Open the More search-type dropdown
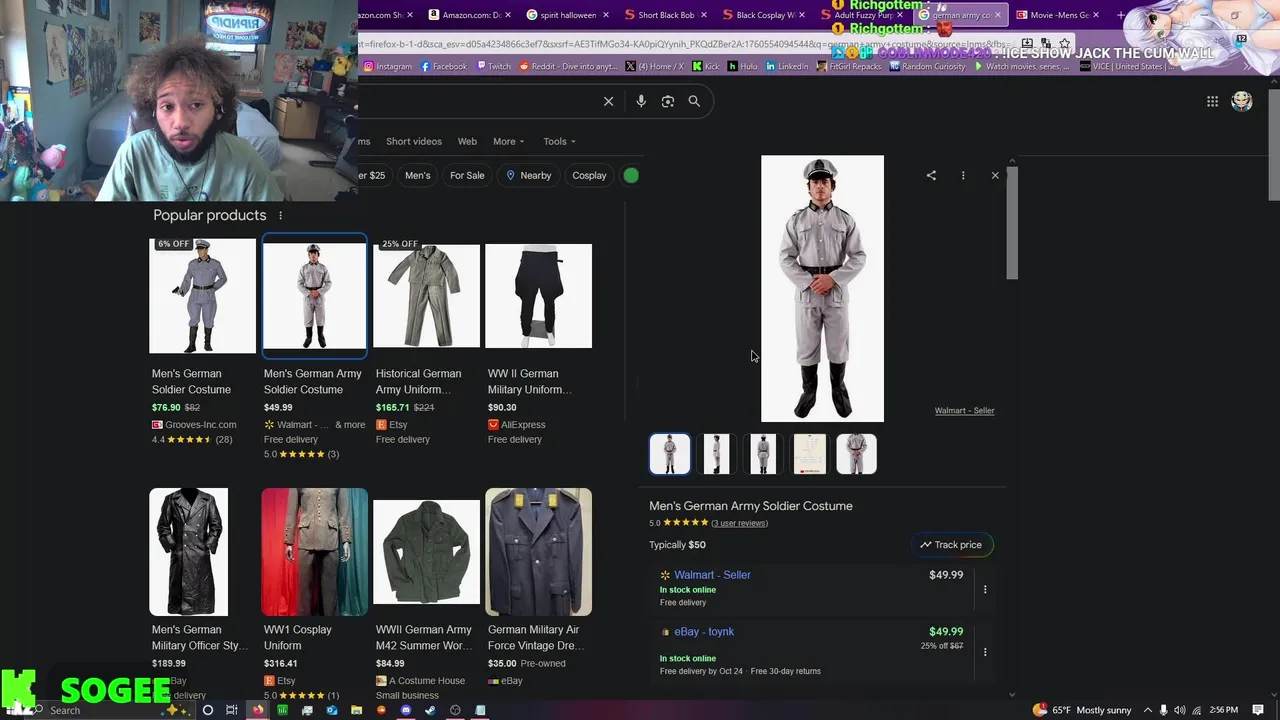 click(508, 141)
